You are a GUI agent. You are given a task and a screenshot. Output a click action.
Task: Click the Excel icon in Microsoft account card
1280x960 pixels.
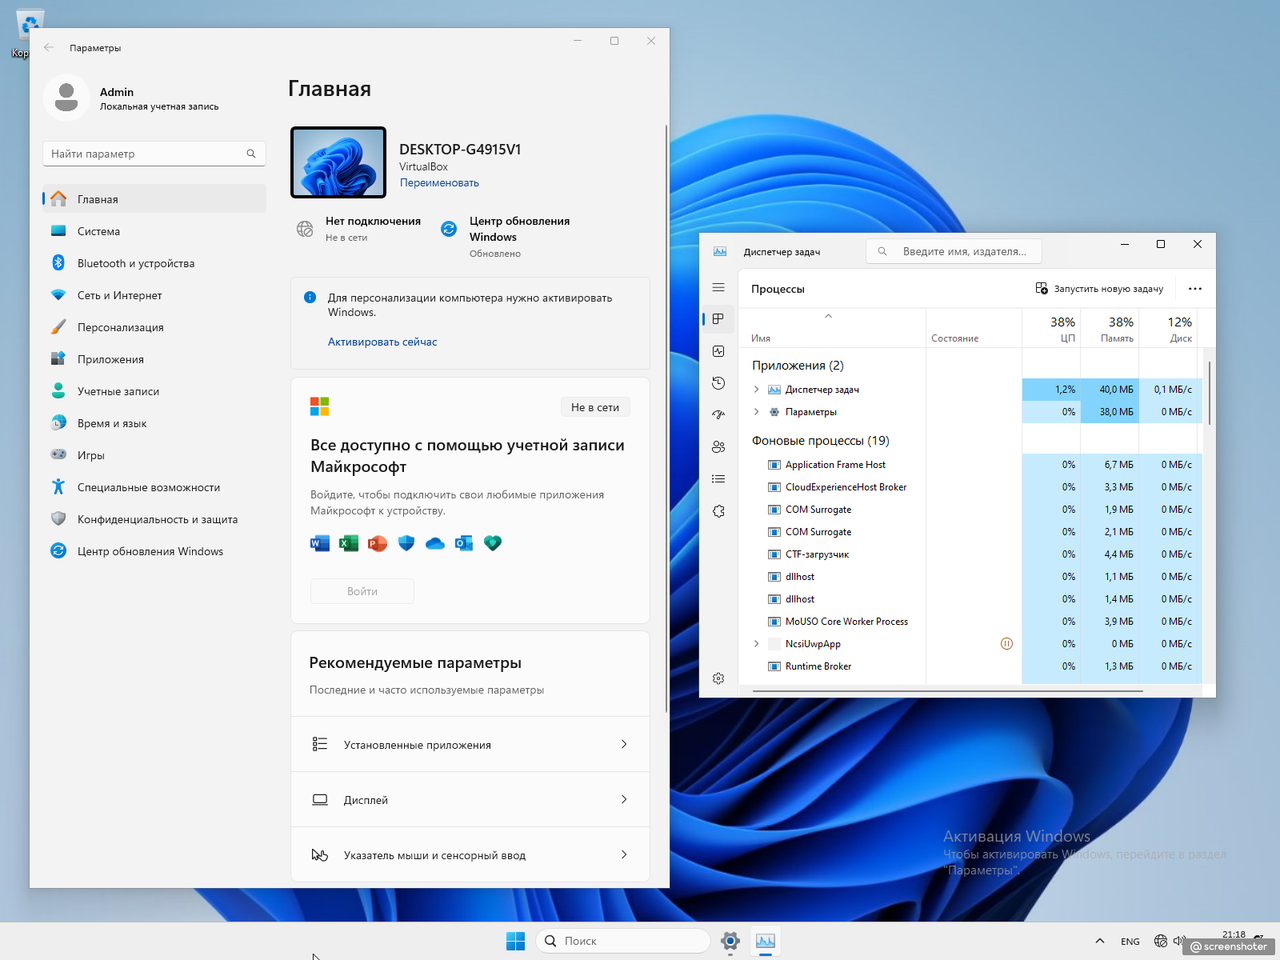point(349,543)
